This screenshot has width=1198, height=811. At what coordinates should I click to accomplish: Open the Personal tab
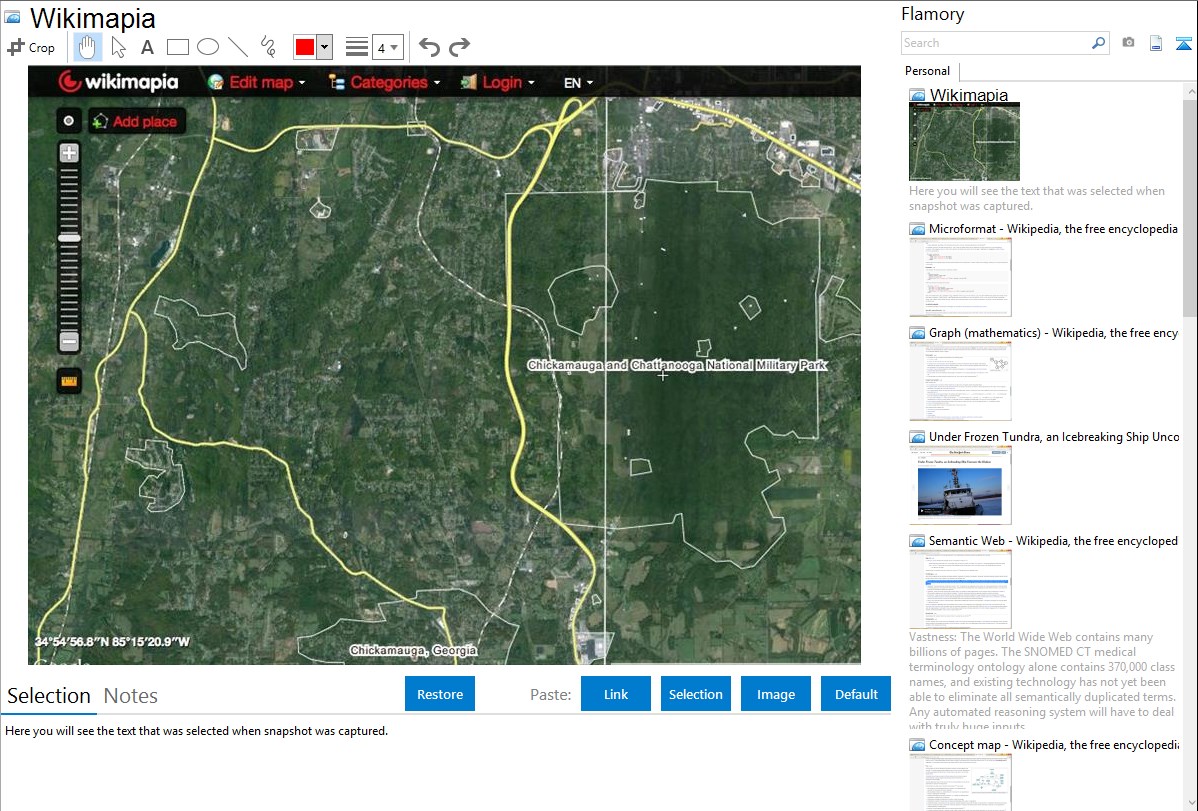[928, 70]
